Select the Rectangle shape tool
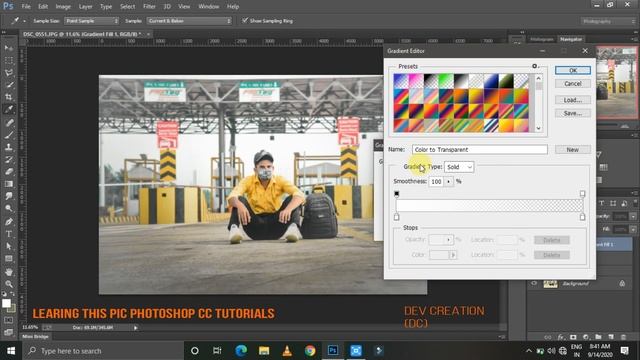The width and height of the screenshot is (640, 360). pyautogui.click(x=9, y=258)
